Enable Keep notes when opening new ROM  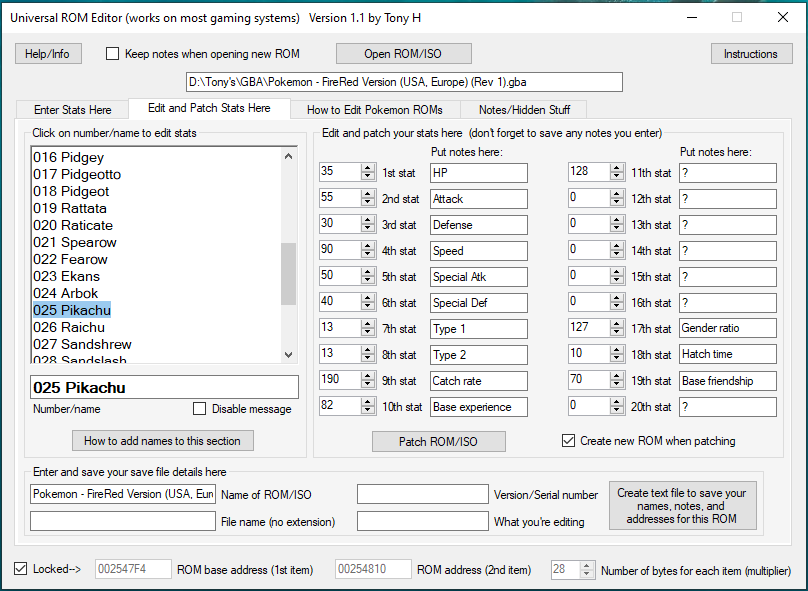coord(112,54)
